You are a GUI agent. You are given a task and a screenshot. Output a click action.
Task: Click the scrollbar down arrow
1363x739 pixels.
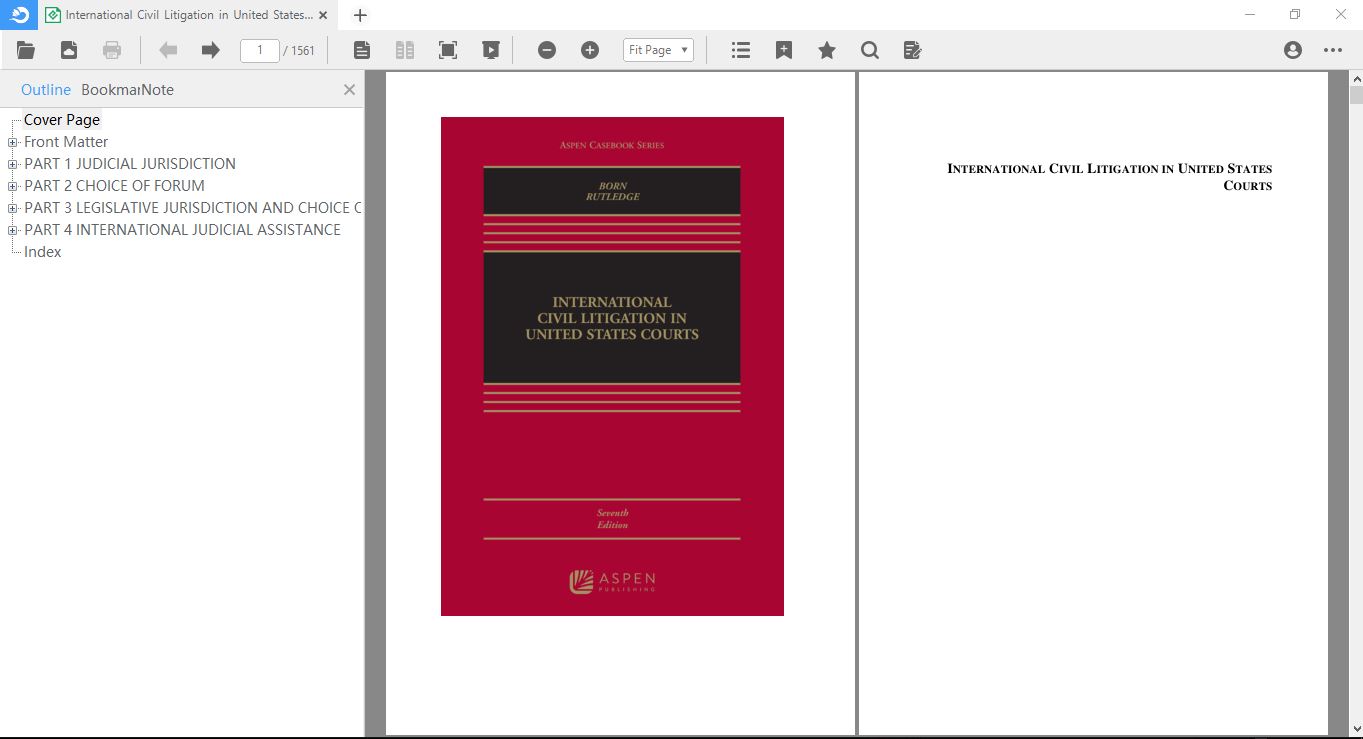[x=1356, y=729]
